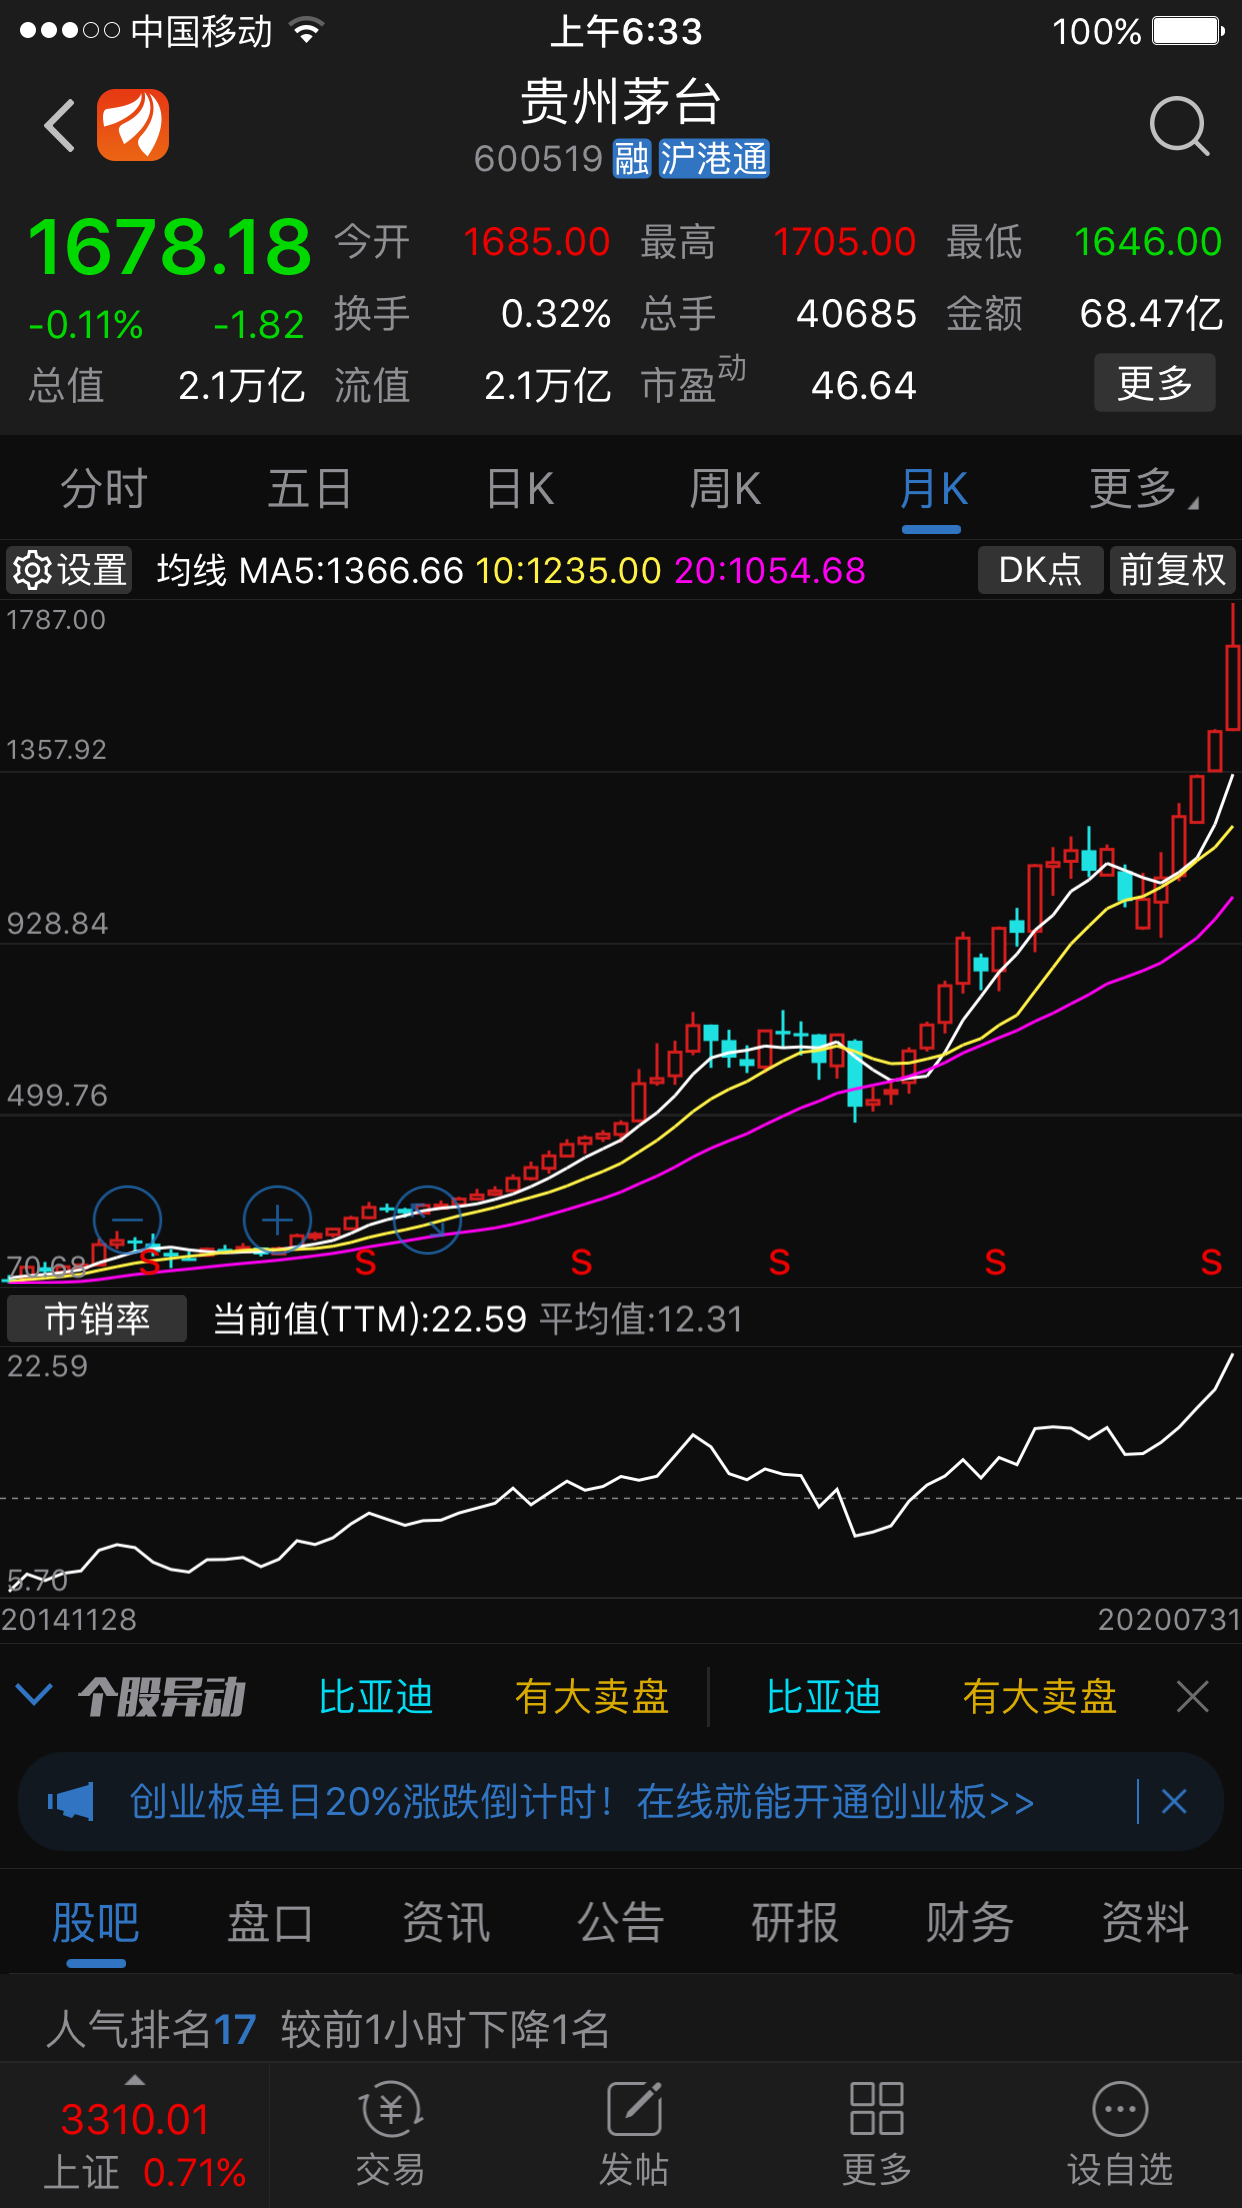Tap the back arrow icon
Viewport: 1242px width, 2208px height.
coord(60,126)
